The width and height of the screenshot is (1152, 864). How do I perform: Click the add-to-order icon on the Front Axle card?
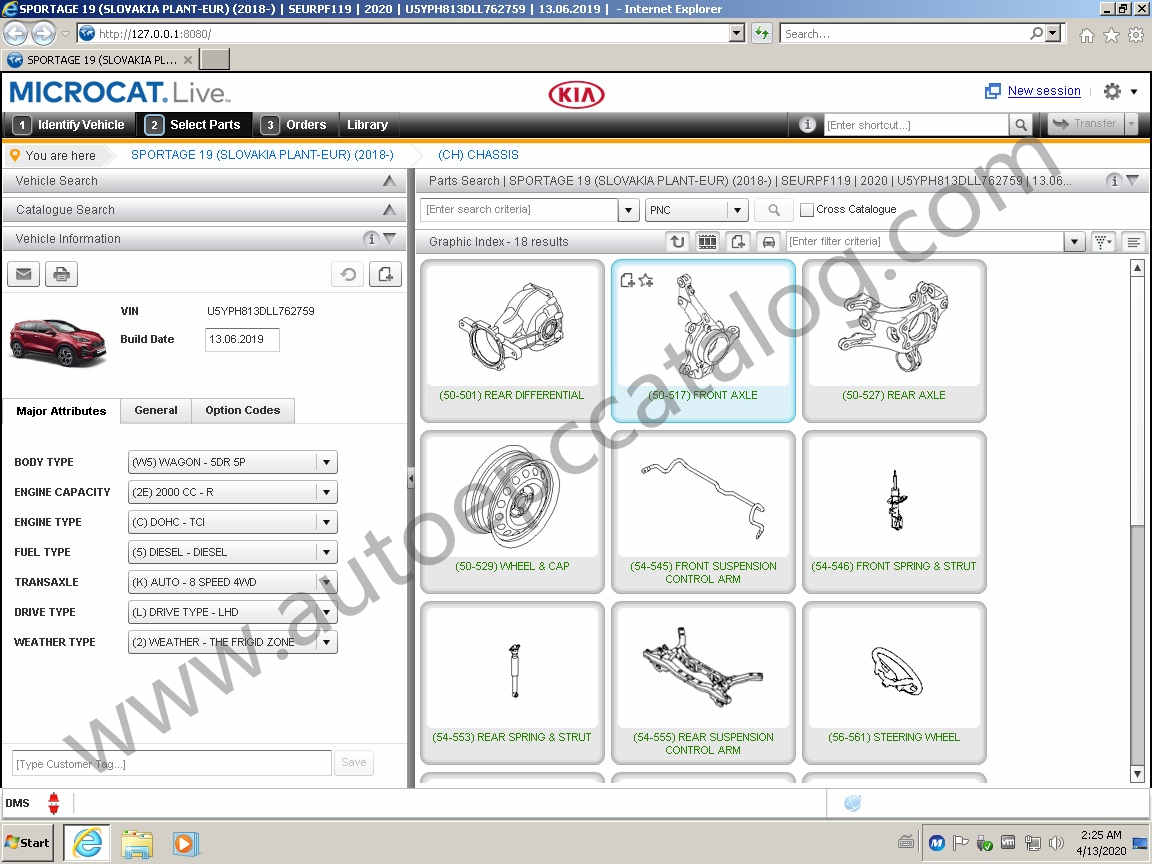click(x=627, y=280)
